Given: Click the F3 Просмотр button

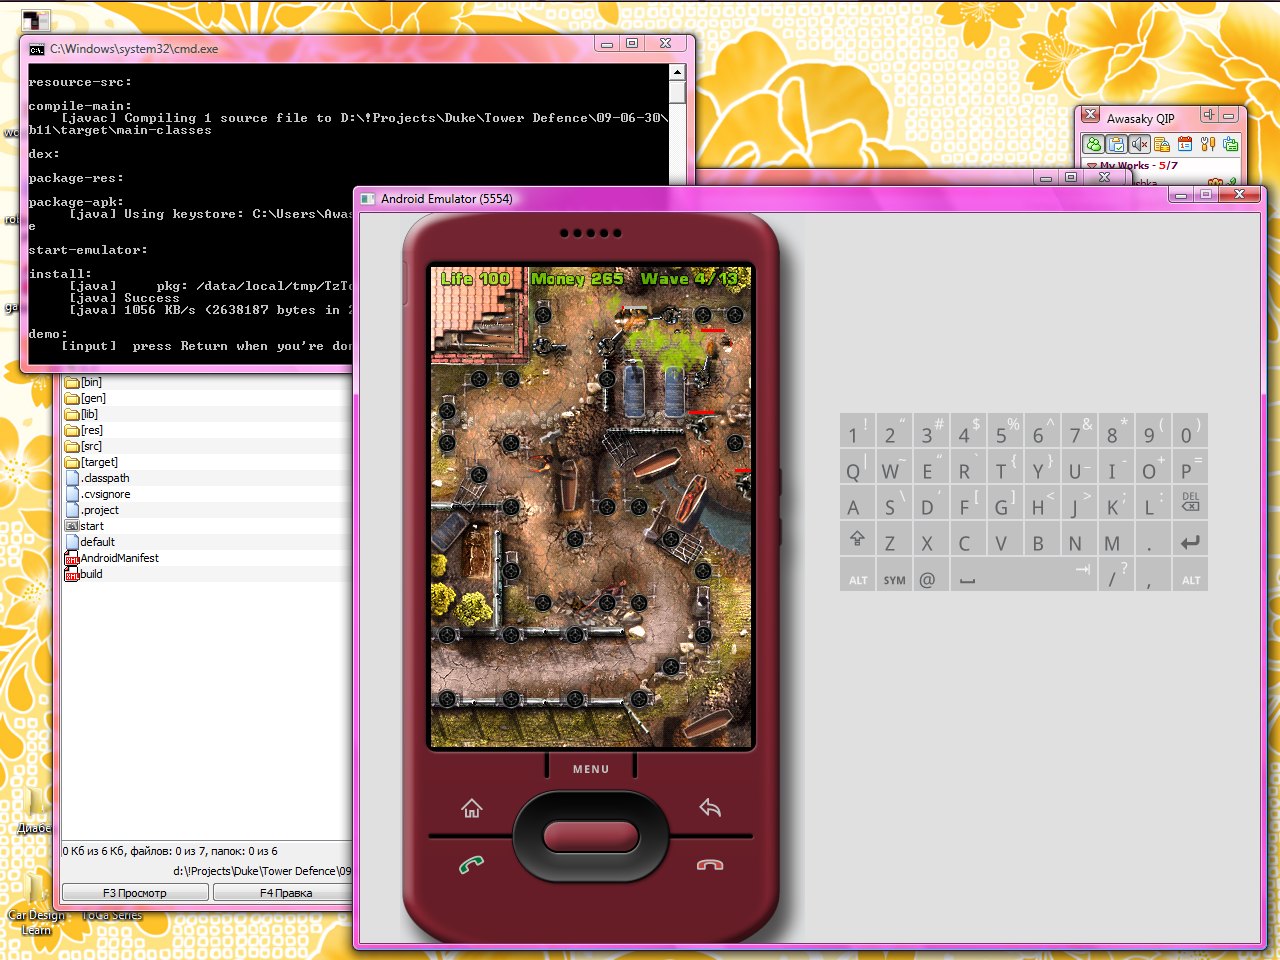Looking at the screenshot, I should (x=135, y=893).
